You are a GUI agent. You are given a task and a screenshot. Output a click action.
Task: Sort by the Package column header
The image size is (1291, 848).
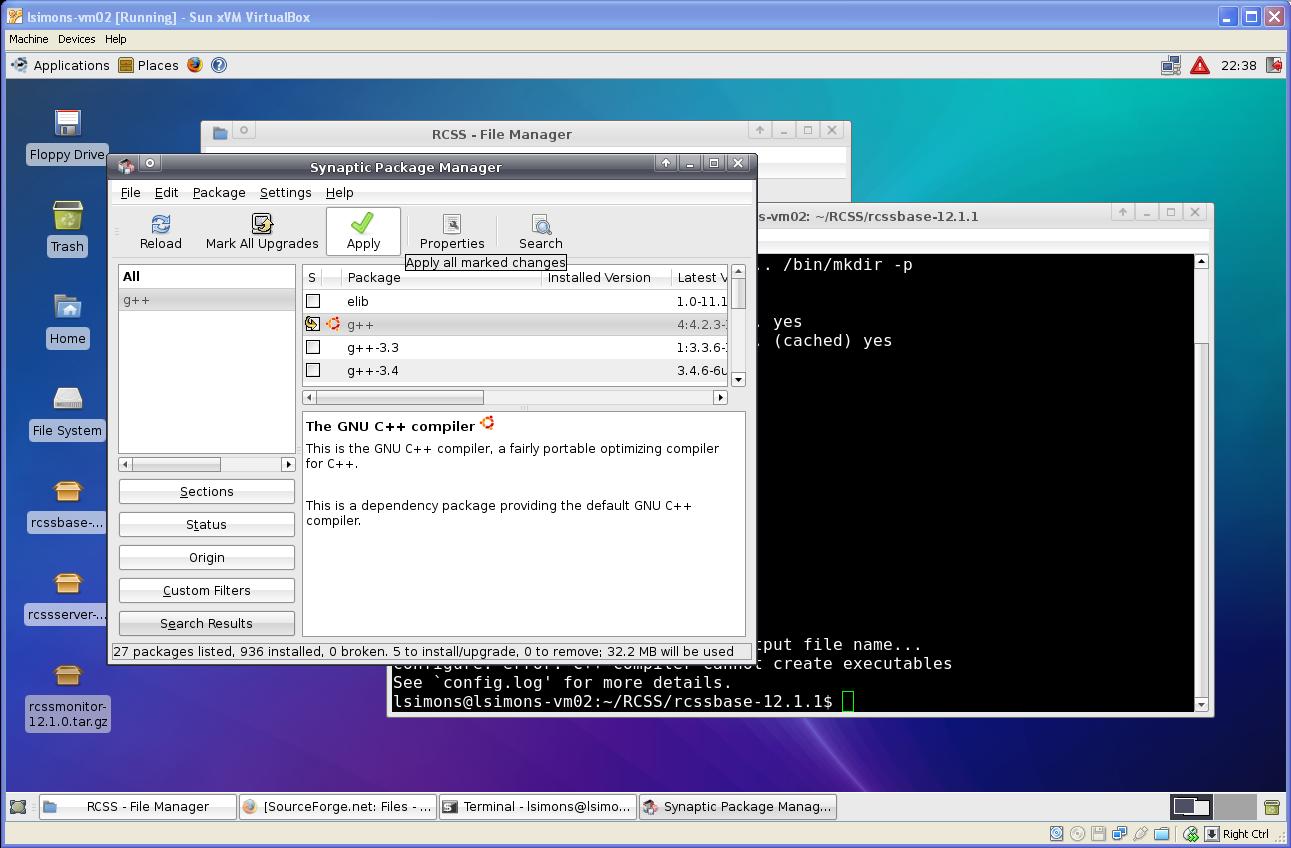point(441,277)
